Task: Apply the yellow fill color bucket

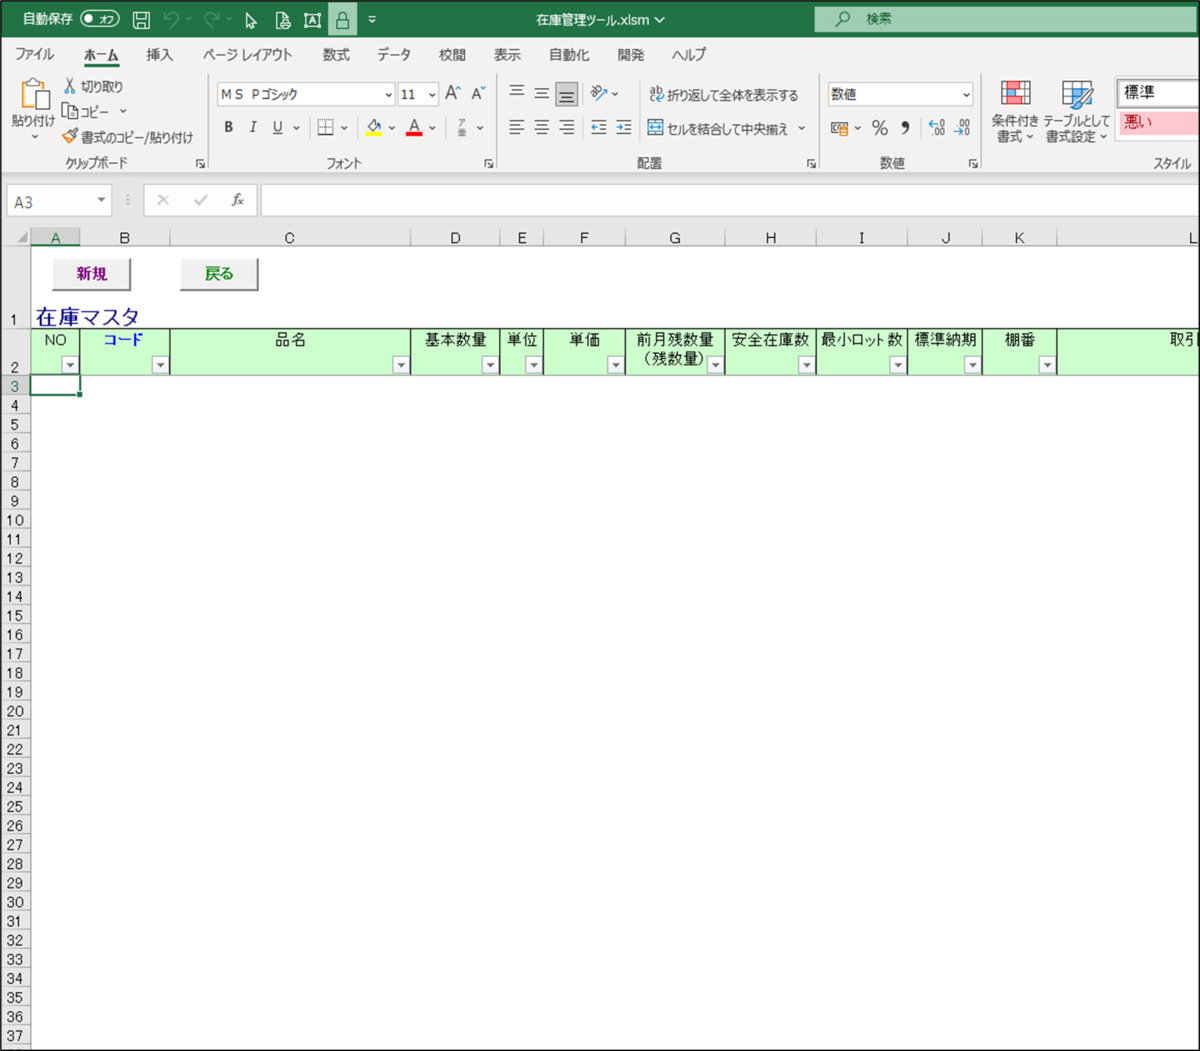Action: pos(374,127)
